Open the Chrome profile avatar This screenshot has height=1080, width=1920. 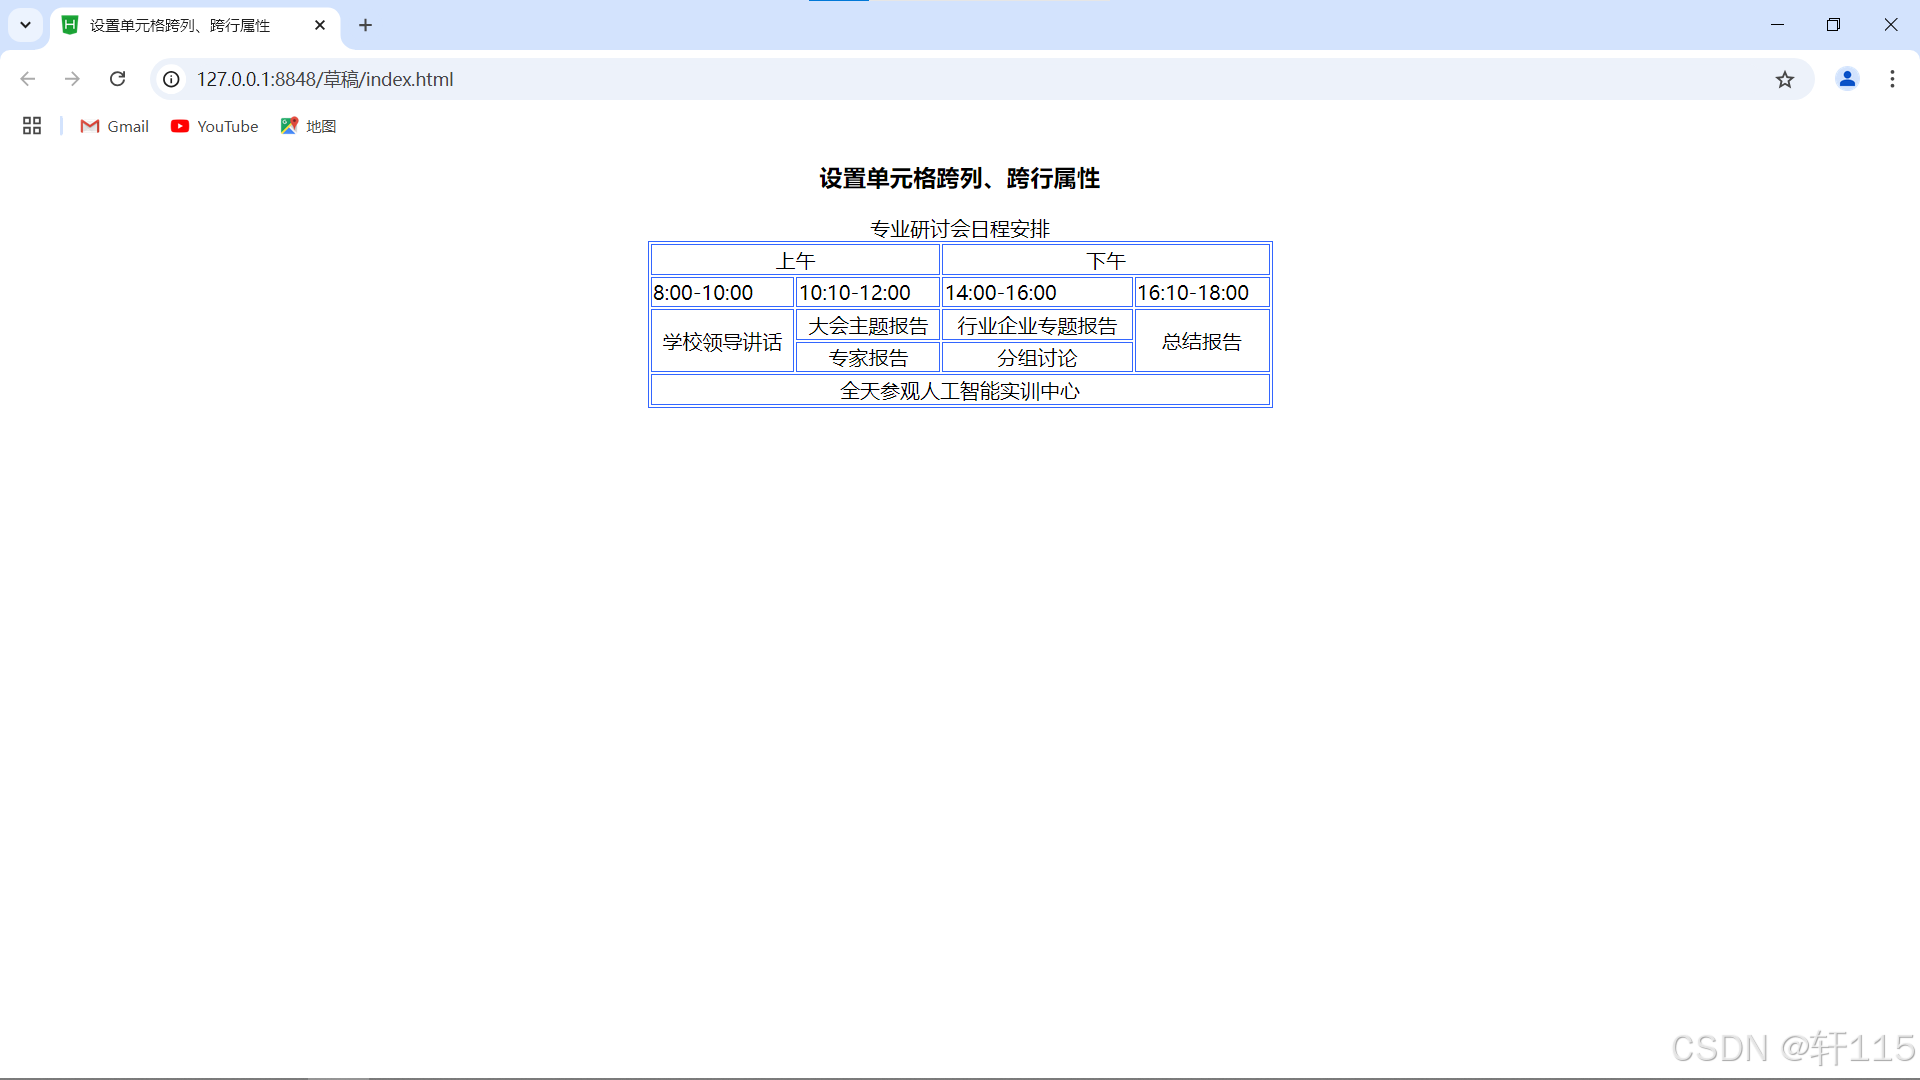(x=1847, y=79)
